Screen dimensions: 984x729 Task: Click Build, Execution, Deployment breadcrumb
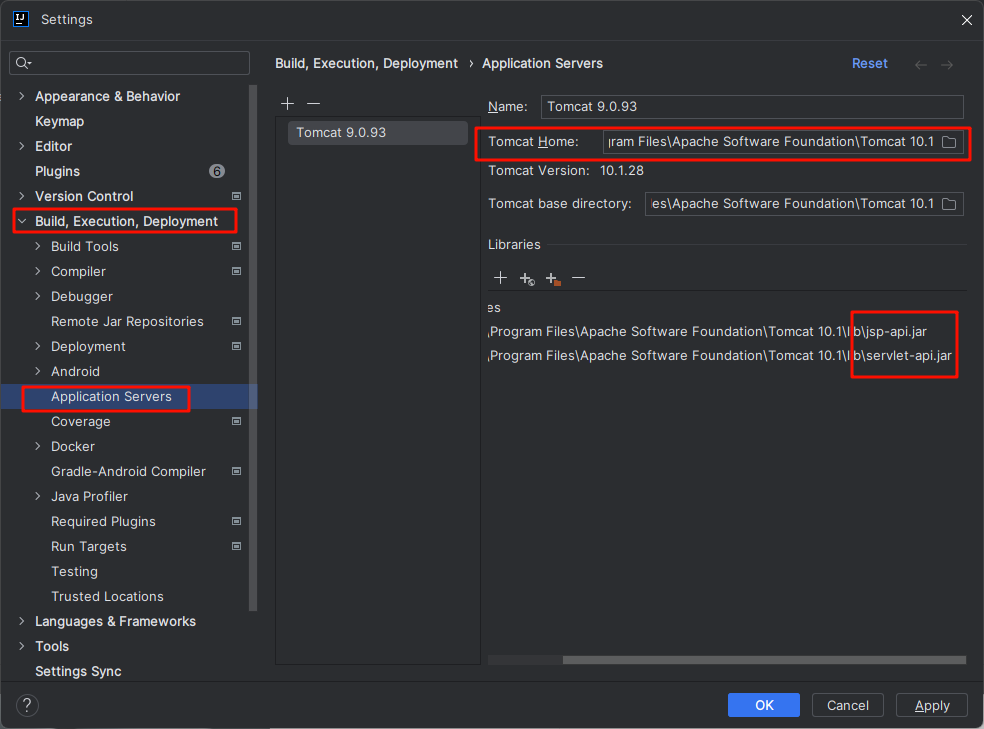(x=366, y=63)
